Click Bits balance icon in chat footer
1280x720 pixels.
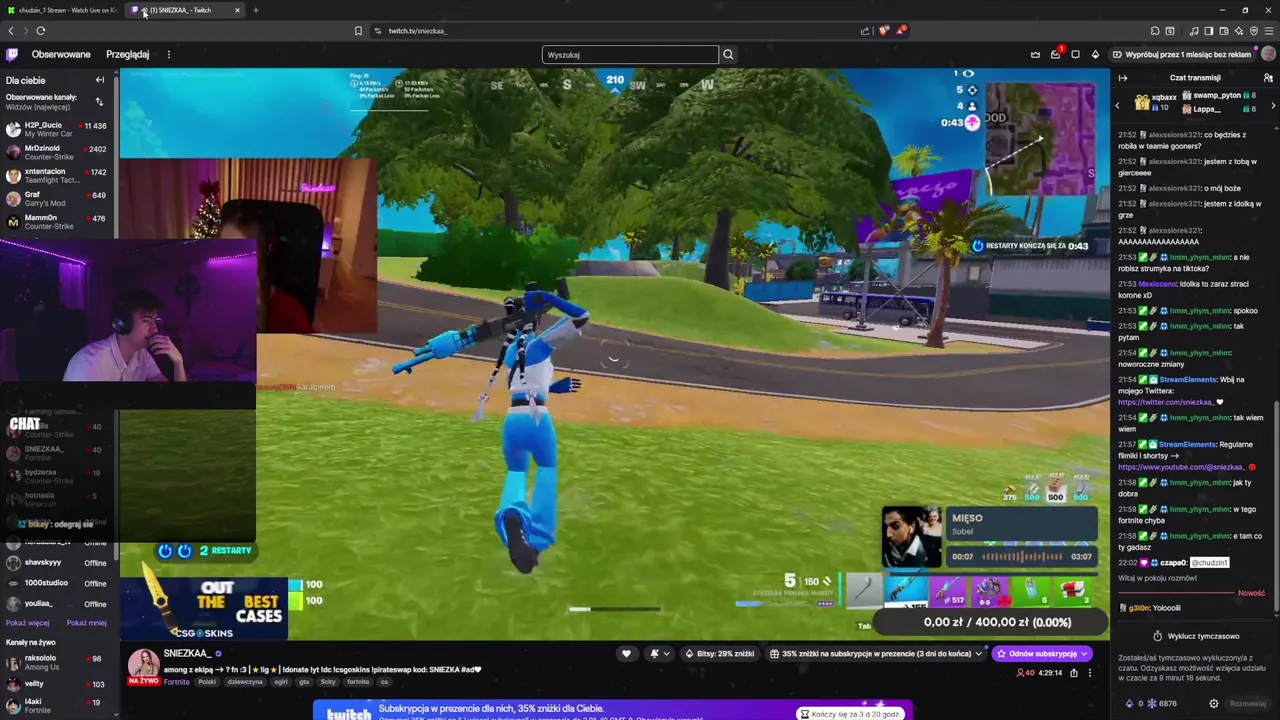(x=1129, y=704)
